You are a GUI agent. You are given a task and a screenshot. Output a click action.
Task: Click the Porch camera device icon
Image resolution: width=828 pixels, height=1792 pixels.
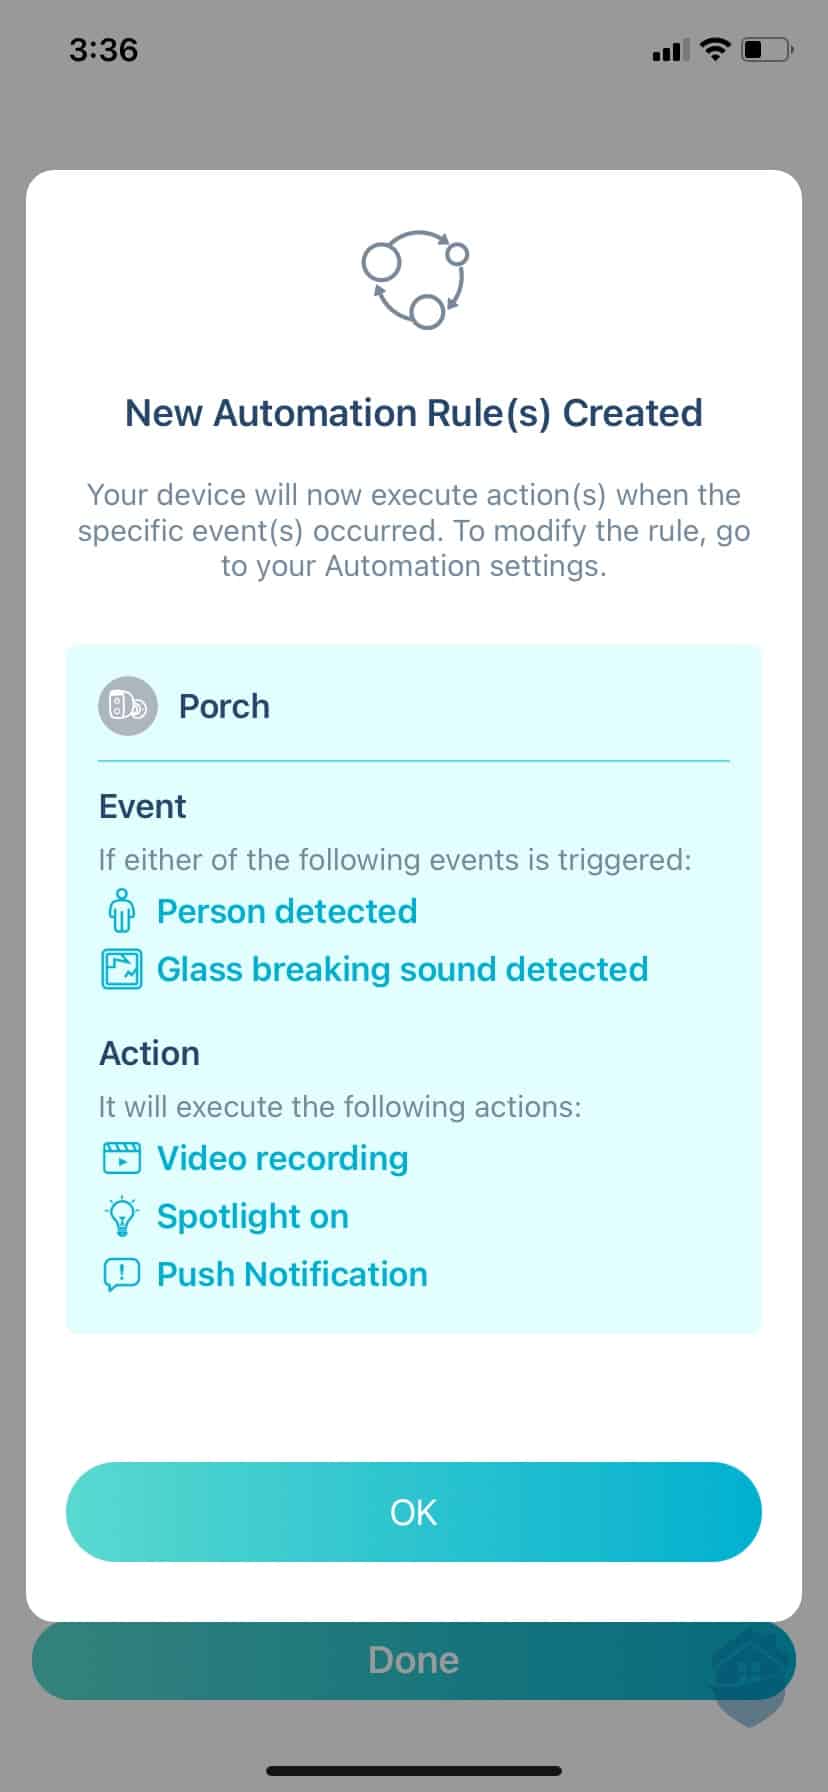(127, 706)
